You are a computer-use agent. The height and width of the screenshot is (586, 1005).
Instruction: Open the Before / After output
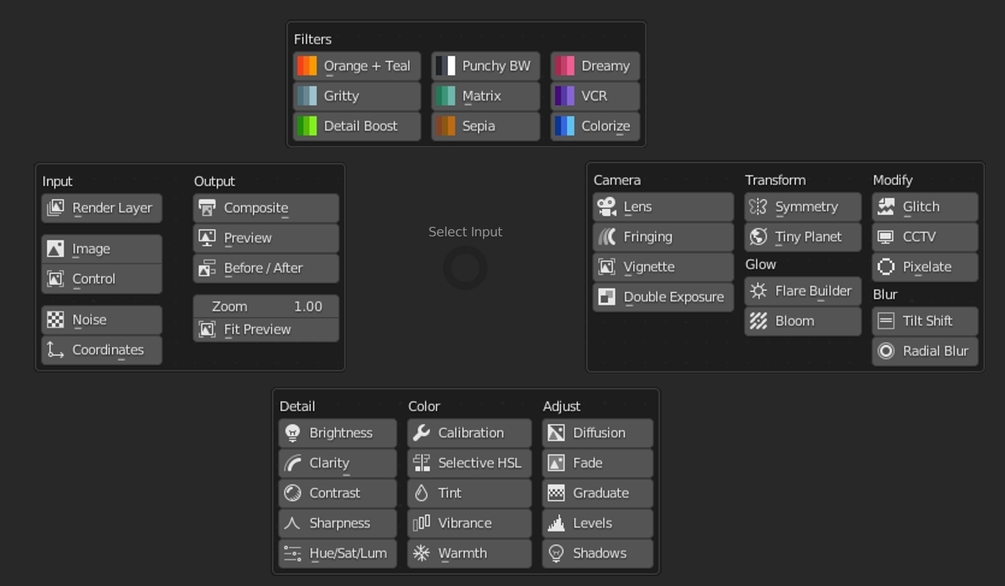coord(266,268)
